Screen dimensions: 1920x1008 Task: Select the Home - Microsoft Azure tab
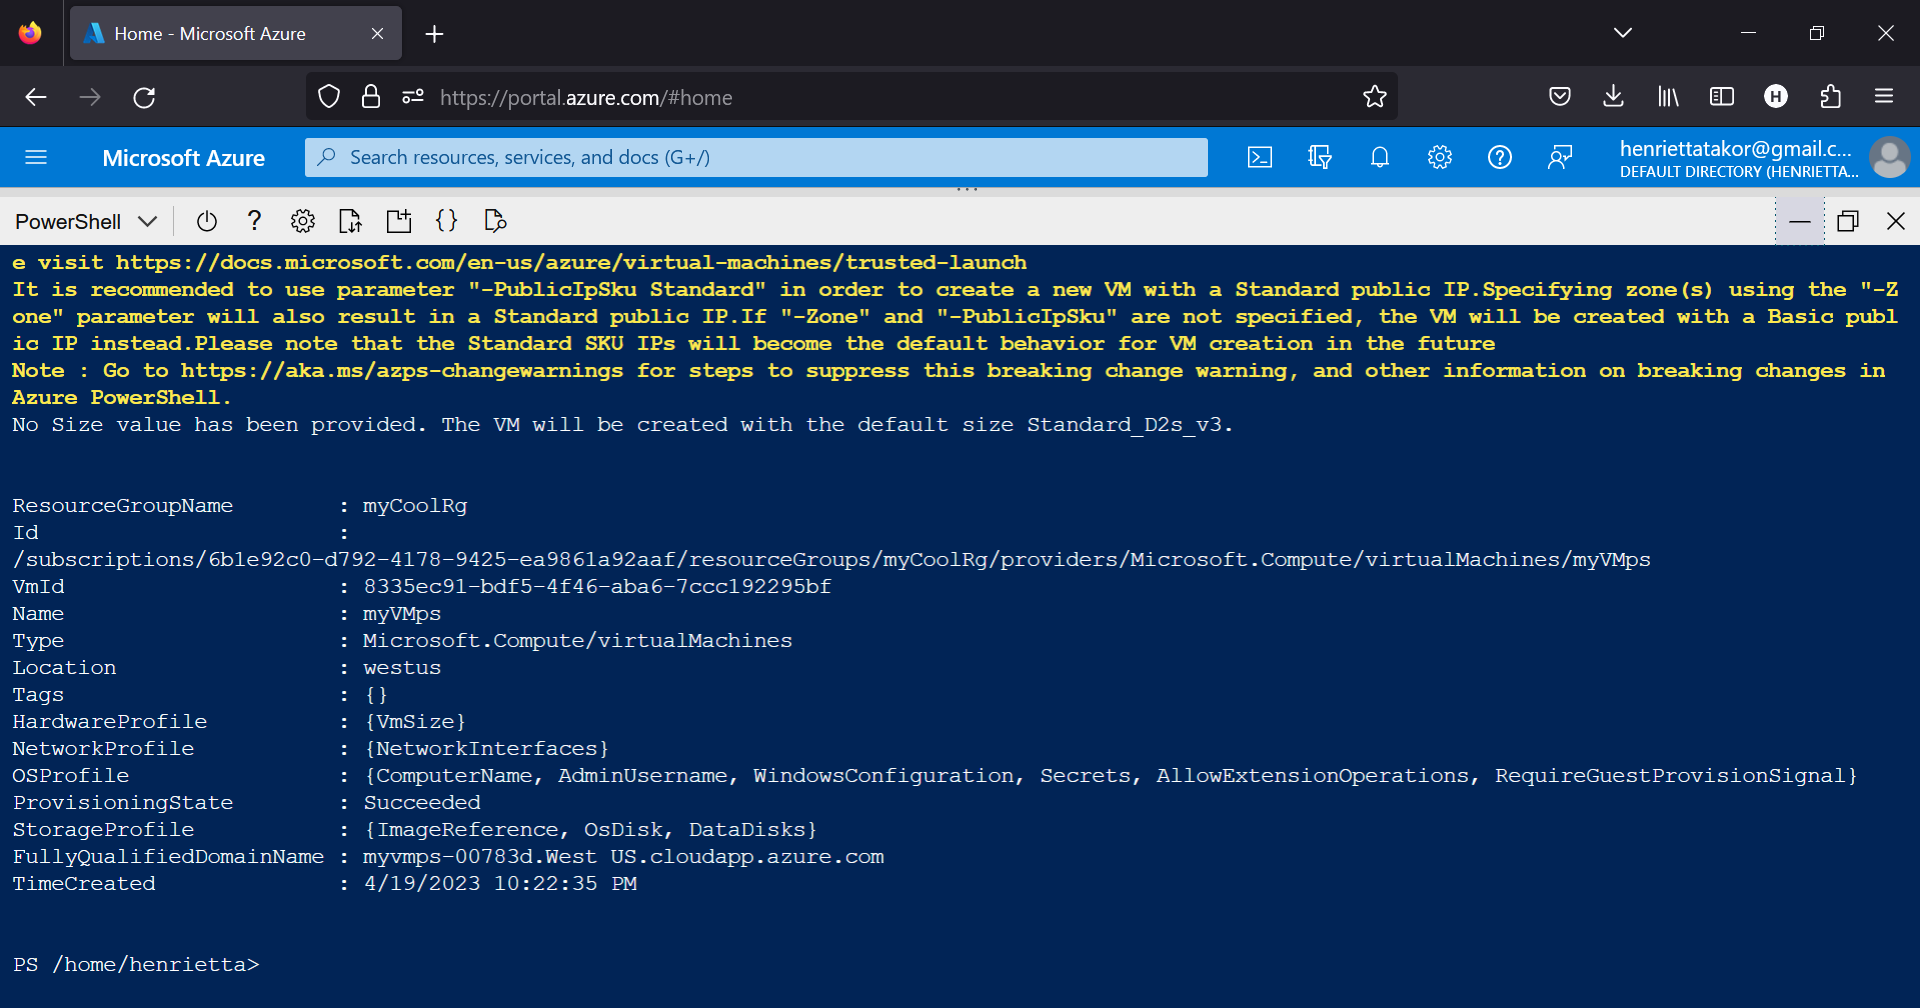tap(236, 33)
